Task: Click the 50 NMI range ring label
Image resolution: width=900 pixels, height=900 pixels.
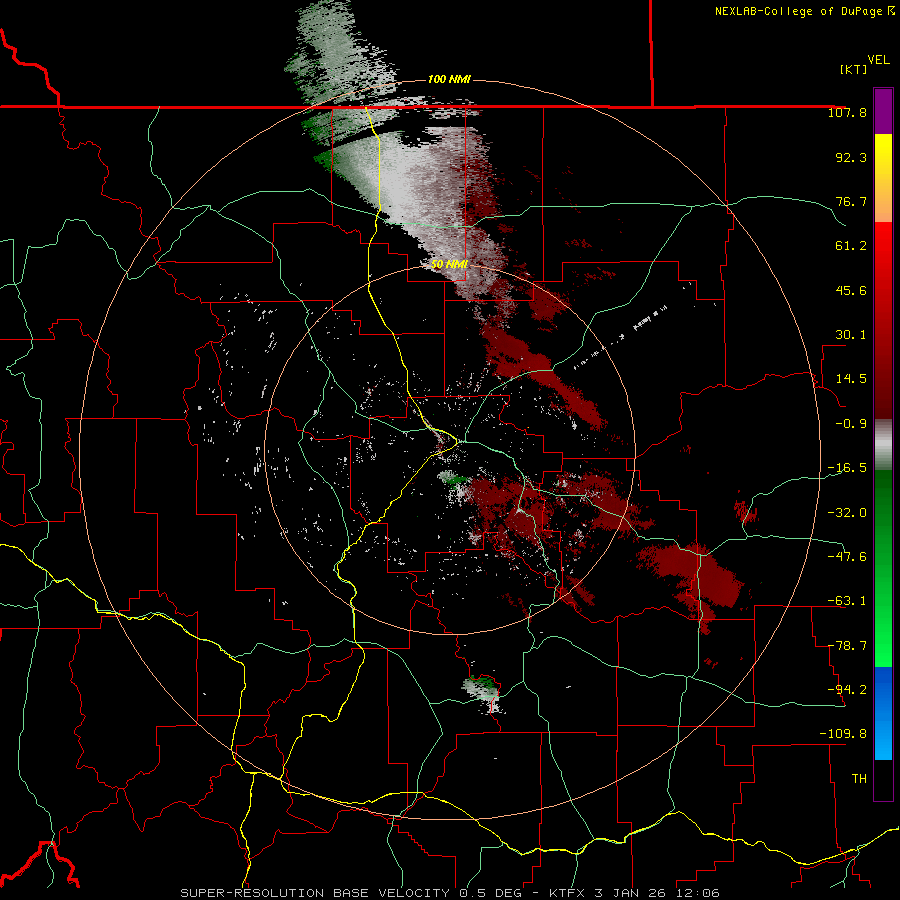Action: pos(449,264)
